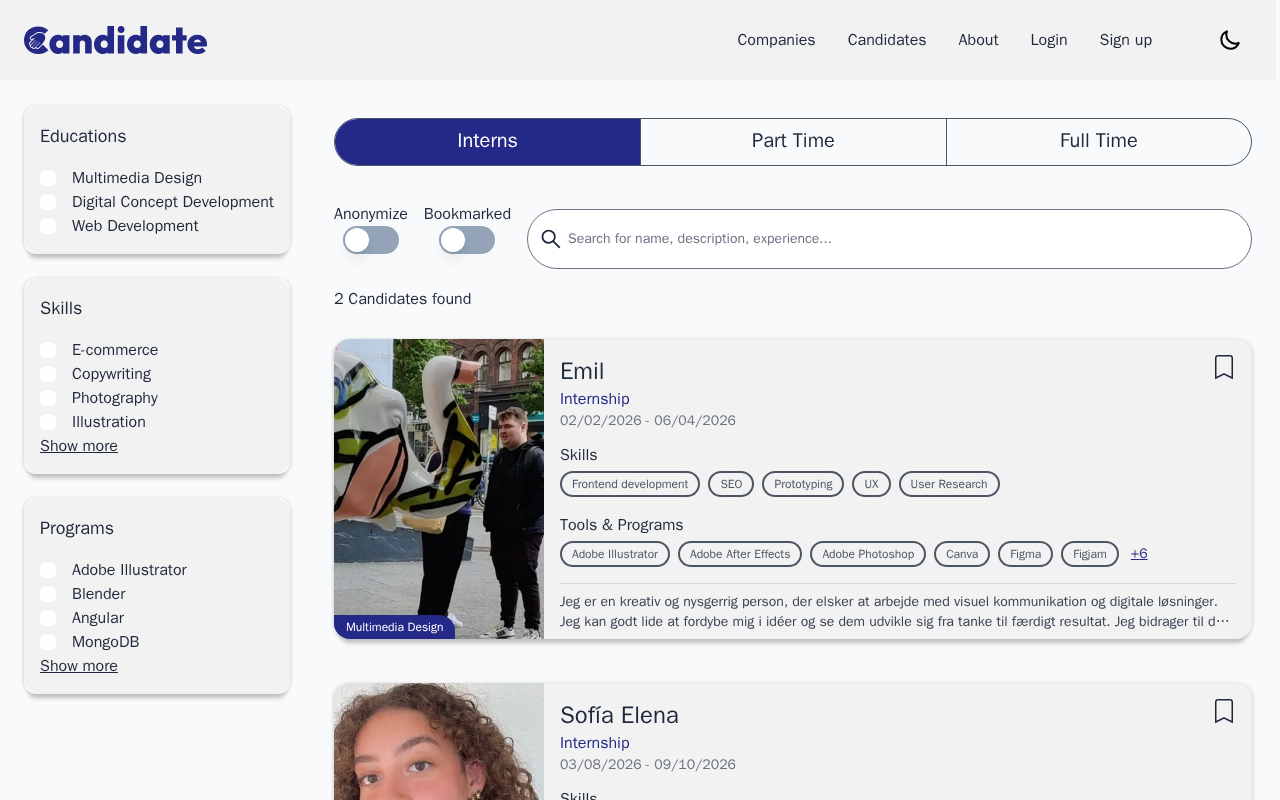
Task: Click the Programs panel heading
Action: click(x=77, y=528)
